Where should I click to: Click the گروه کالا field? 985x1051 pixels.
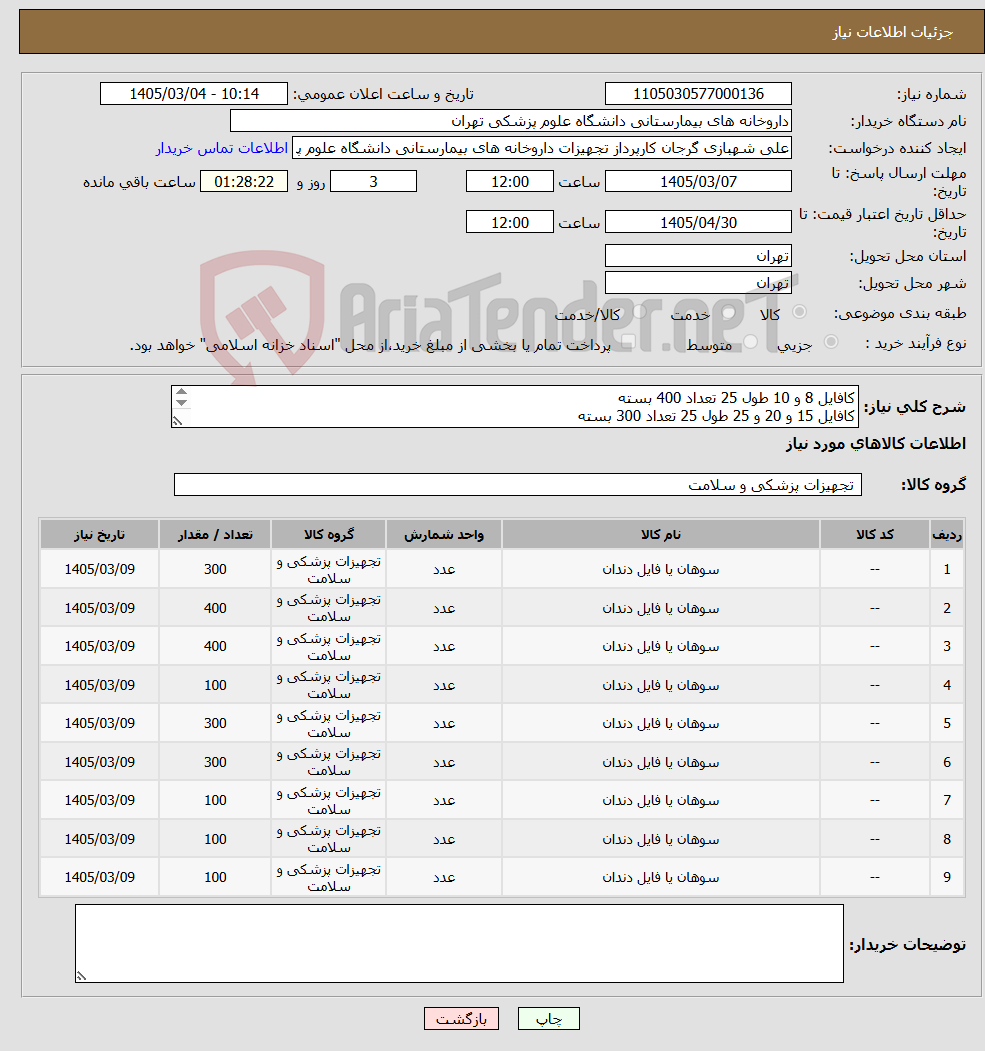pyautogui.click(x=518, y=485)
